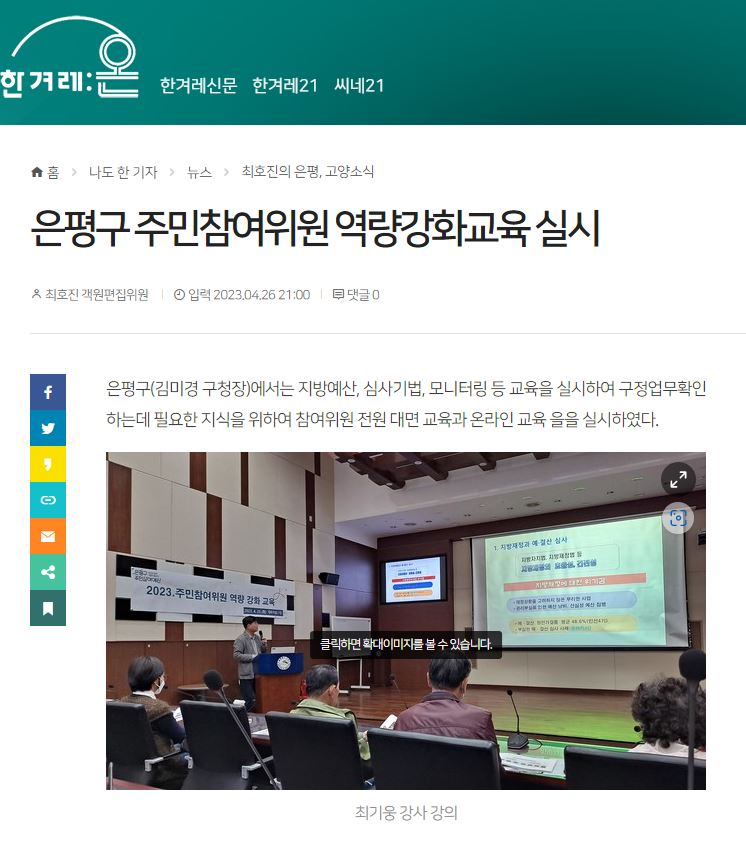Share article on Twitter
The height and width of the screenshot is (850, 746).
point(48,428)
